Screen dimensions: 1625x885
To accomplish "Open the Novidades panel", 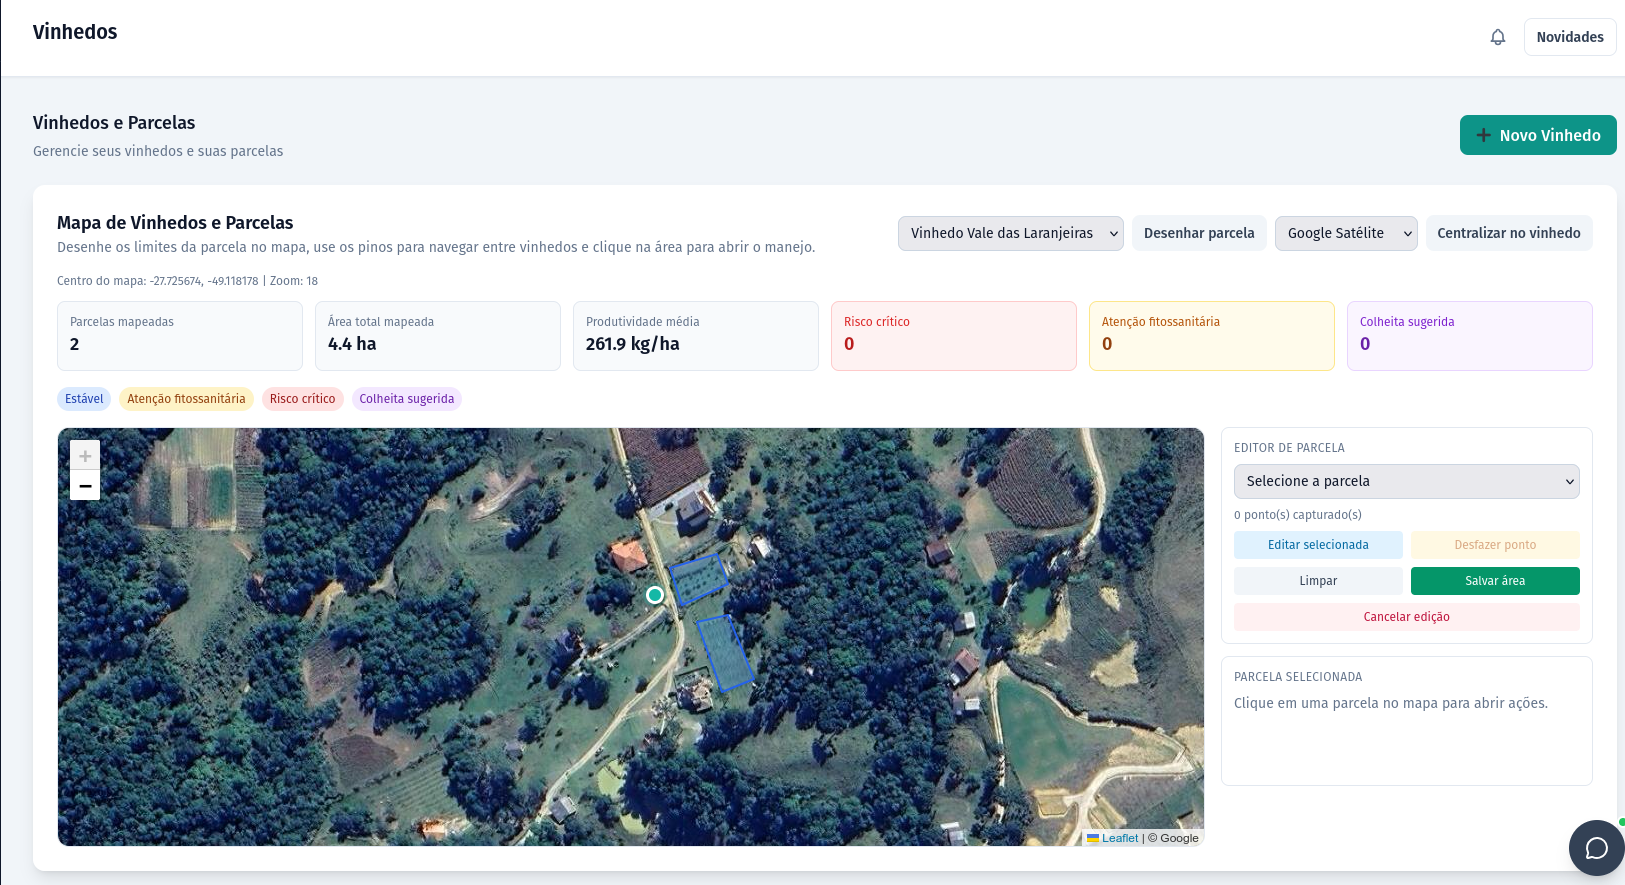I will tap(1569, 37).
